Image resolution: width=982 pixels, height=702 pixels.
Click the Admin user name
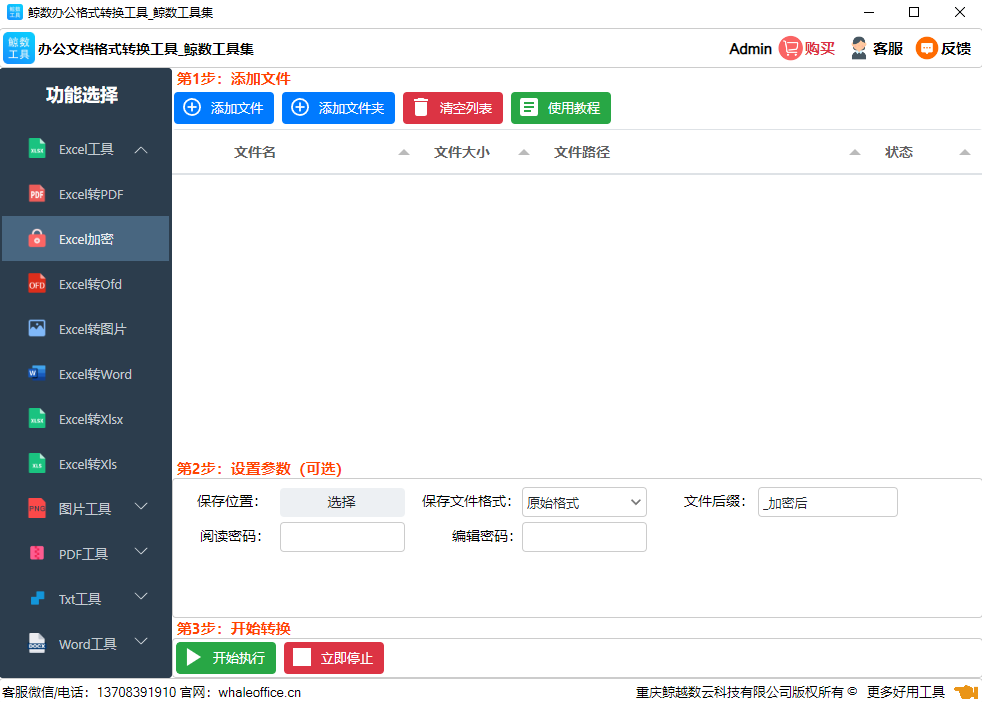[x=750, y=49]
